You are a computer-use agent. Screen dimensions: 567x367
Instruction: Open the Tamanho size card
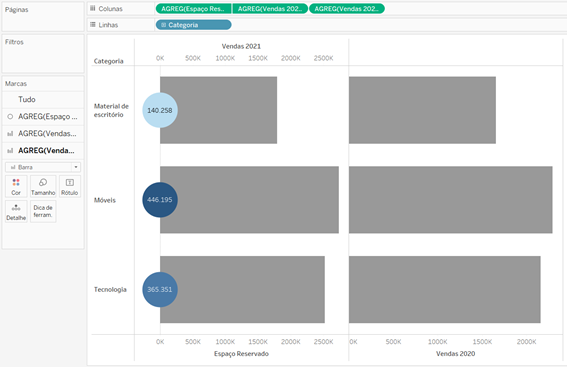pyautogui.click(x=43, y=187)
